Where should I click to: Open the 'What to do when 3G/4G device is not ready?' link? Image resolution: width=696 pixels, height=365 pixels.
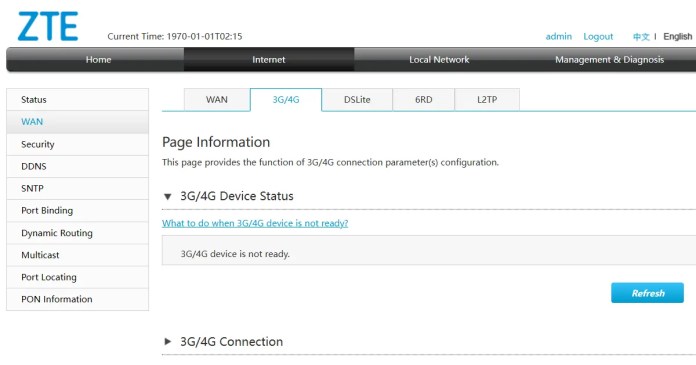coord(255,223)
